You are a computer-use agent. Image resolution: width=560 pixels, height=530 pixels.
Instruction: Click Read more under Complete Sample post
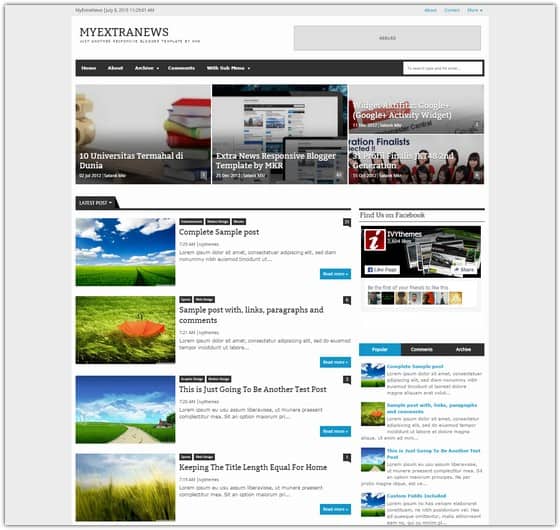(335, 274)
